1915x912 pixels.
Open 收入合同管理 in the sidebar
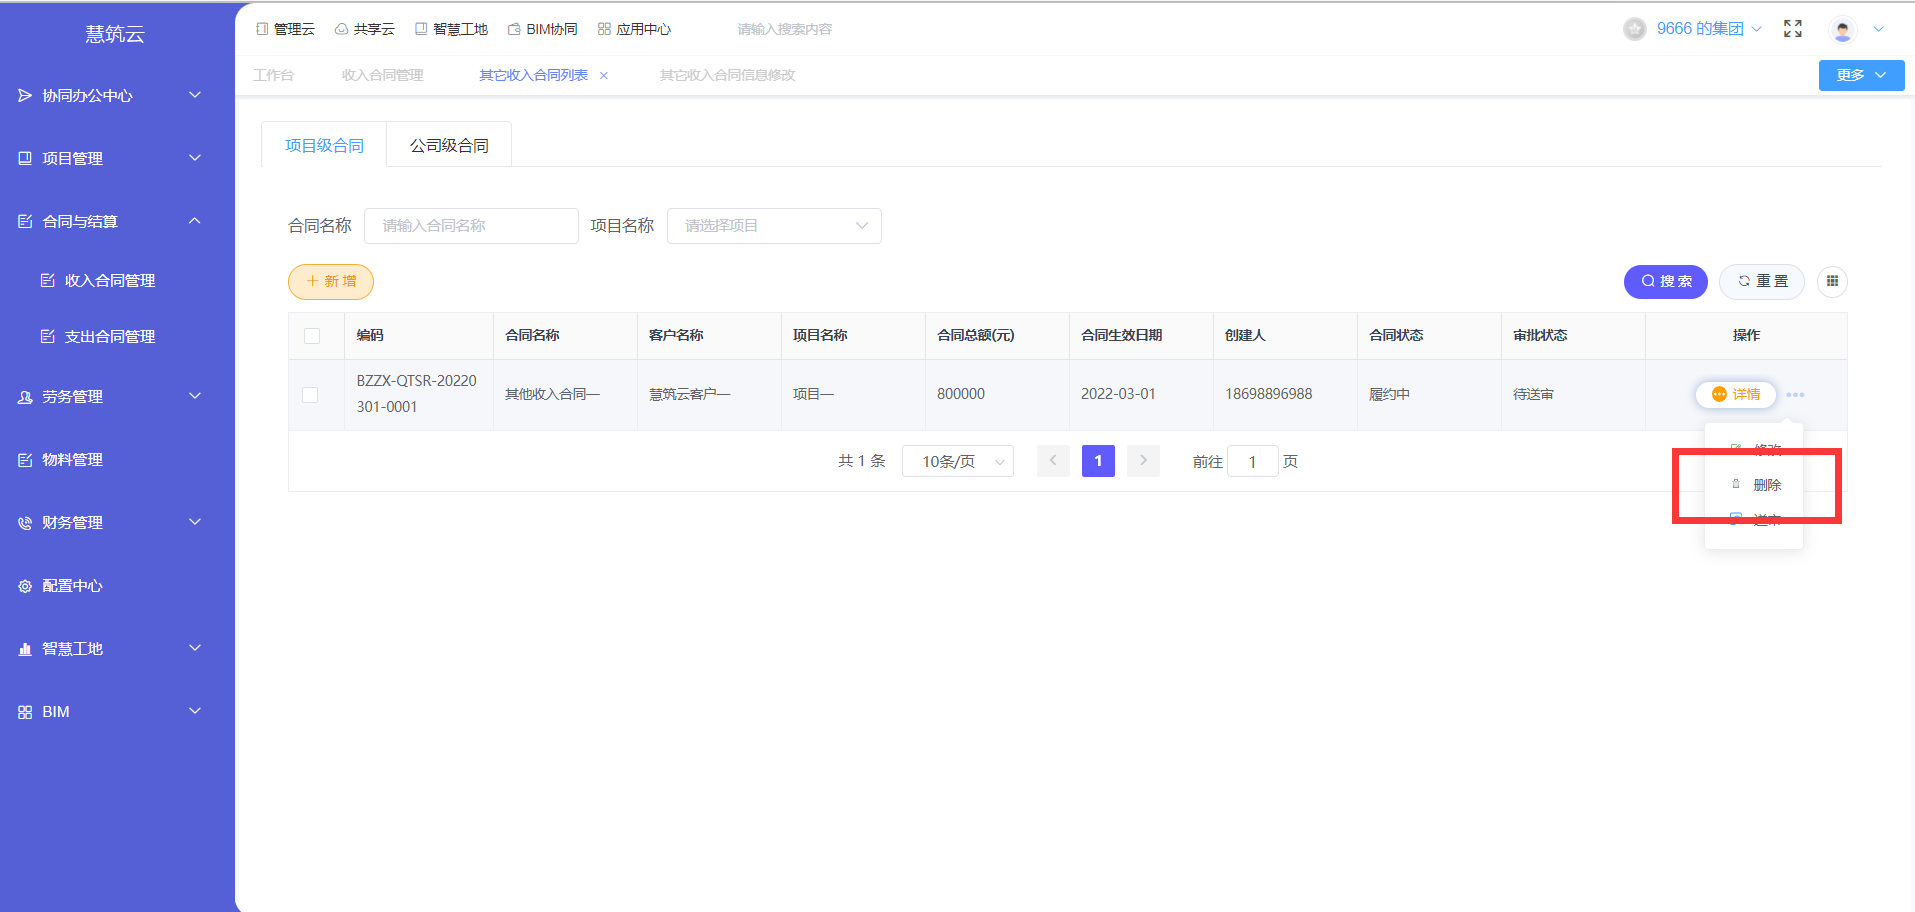coord(98,281)
